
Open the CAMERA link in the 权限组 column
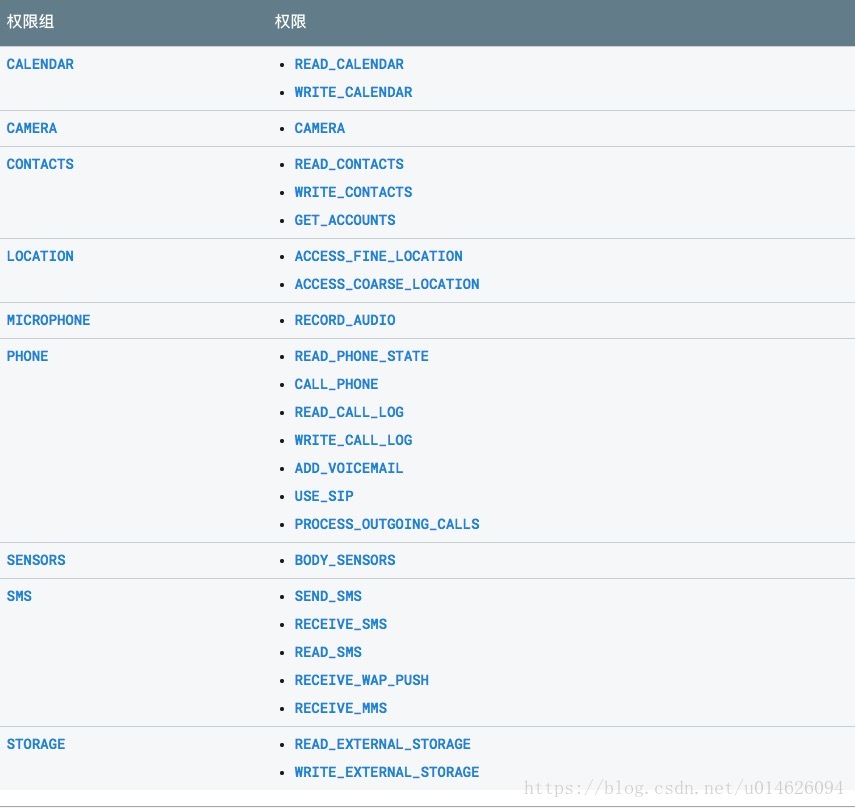(x=32, y=128)
